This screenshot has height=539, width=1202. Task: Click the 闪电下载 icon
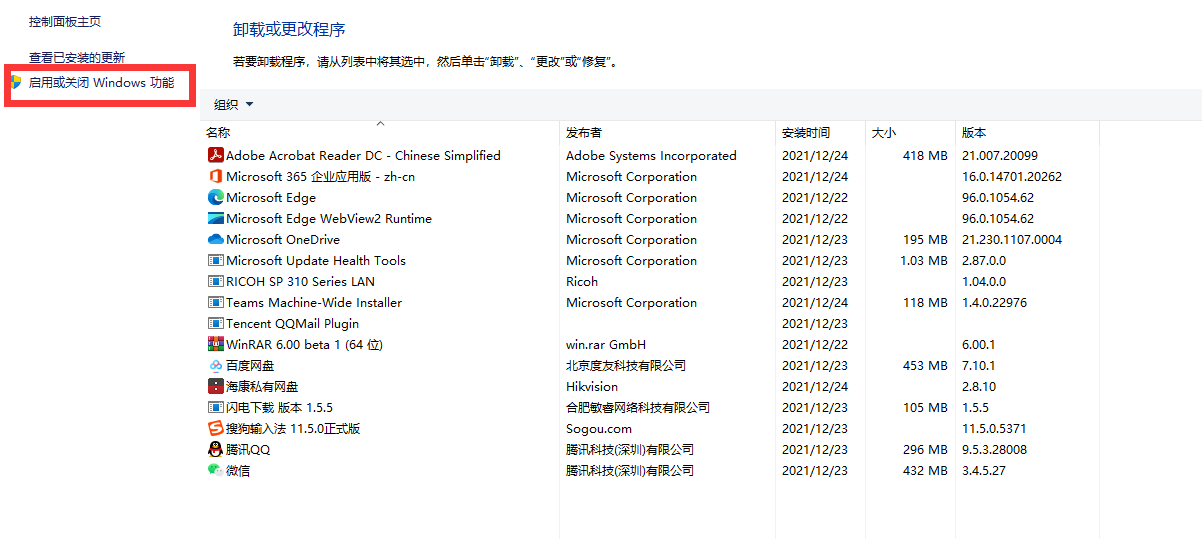coord(215,407)
